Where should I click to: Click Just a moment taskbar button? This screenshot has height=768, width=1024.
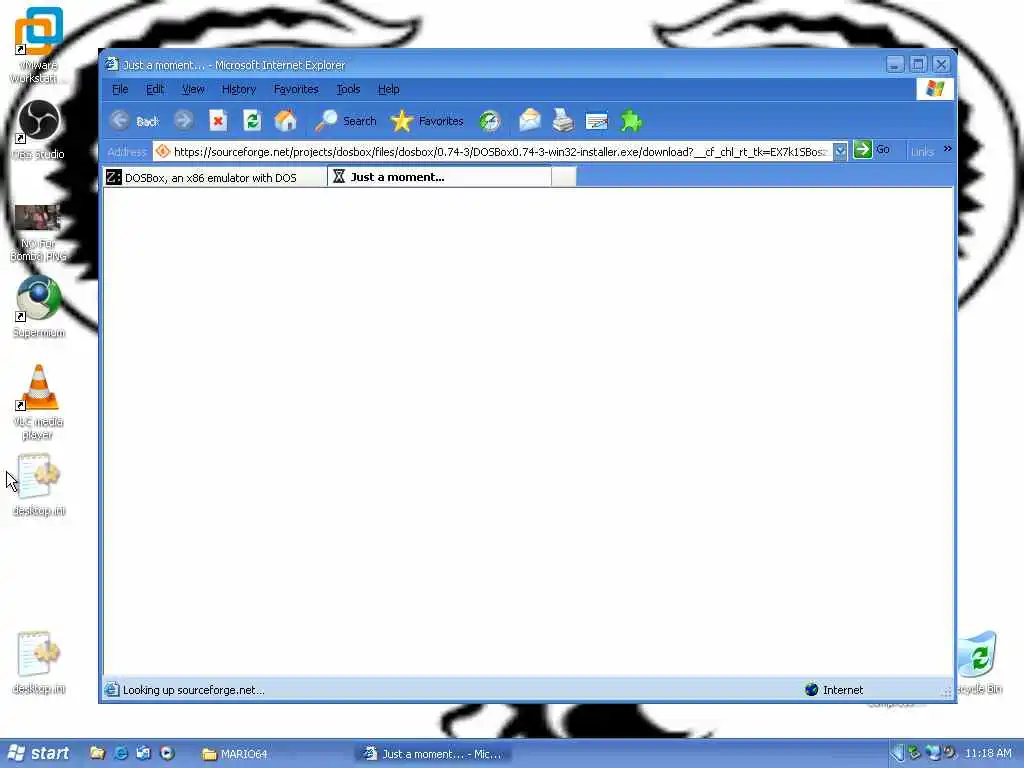[434, 754]
